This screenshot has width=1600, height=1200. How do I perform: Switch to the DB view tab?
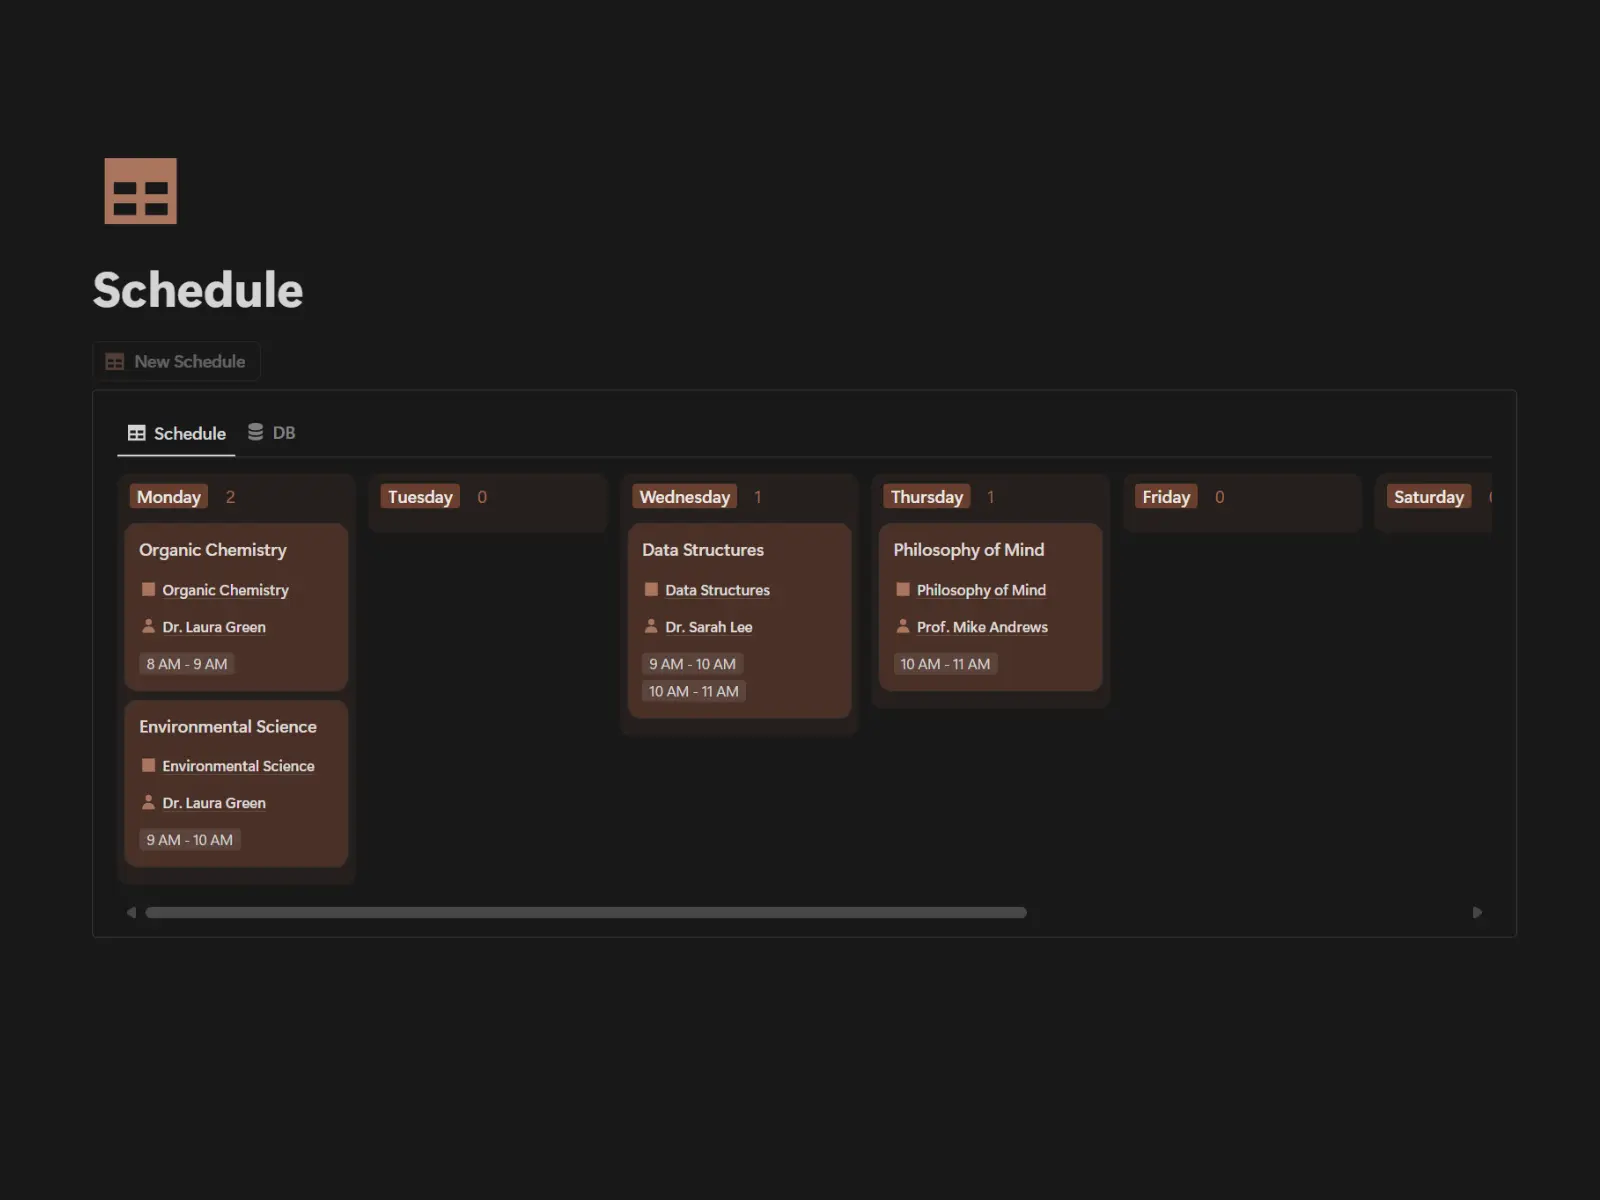tap(271, 432)
